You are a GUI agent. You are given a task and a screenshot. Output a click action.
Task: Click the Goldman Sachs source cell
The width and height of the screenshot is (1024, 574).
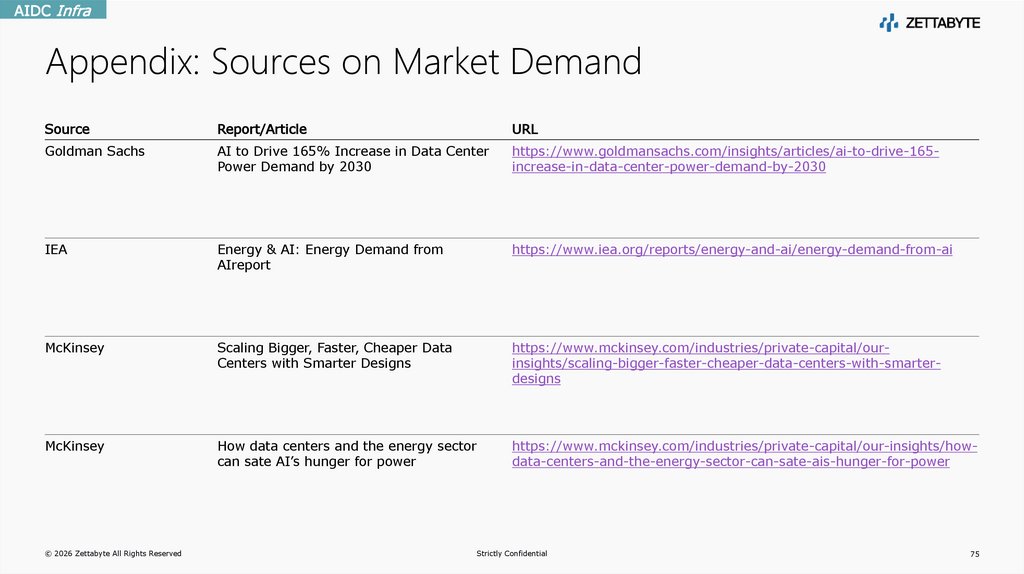pos(95,151)
